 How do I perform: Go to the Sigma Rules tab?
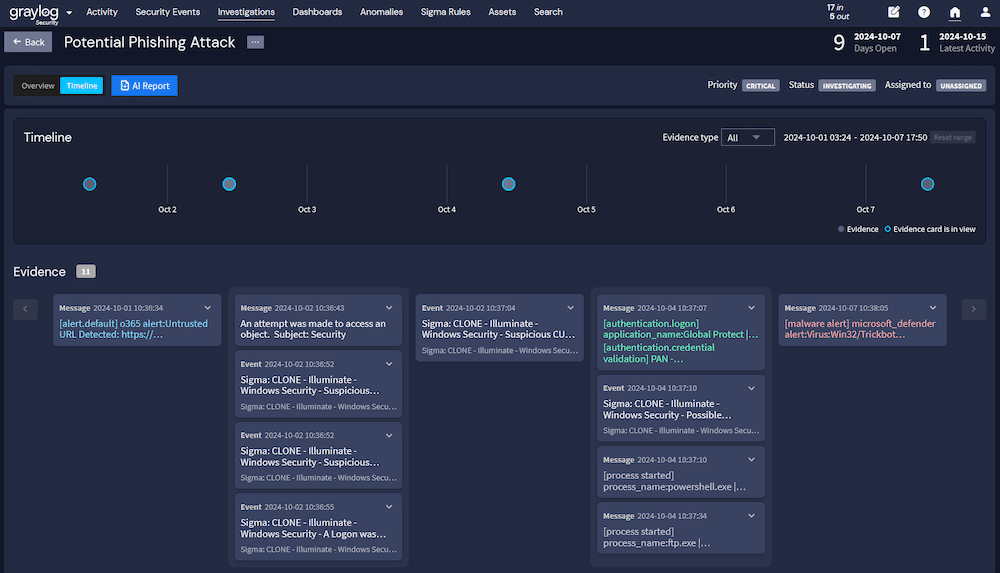[x=446, y=12]
